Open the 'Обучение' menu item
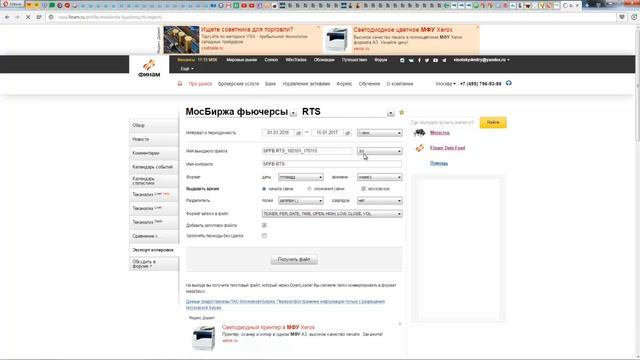The width and height of the screenshot is (640, 360). pyautogui.click(x=369, y=84)
